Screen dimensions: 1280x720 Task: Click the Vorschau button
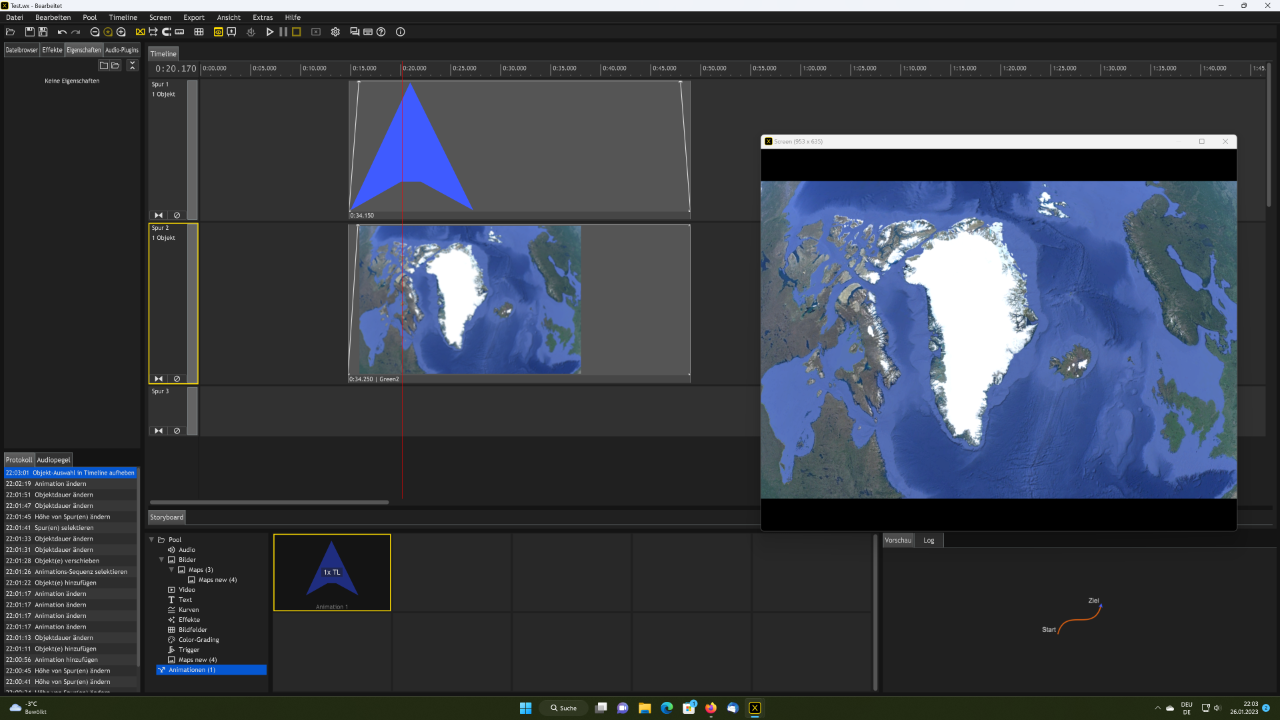click(898, 540)
